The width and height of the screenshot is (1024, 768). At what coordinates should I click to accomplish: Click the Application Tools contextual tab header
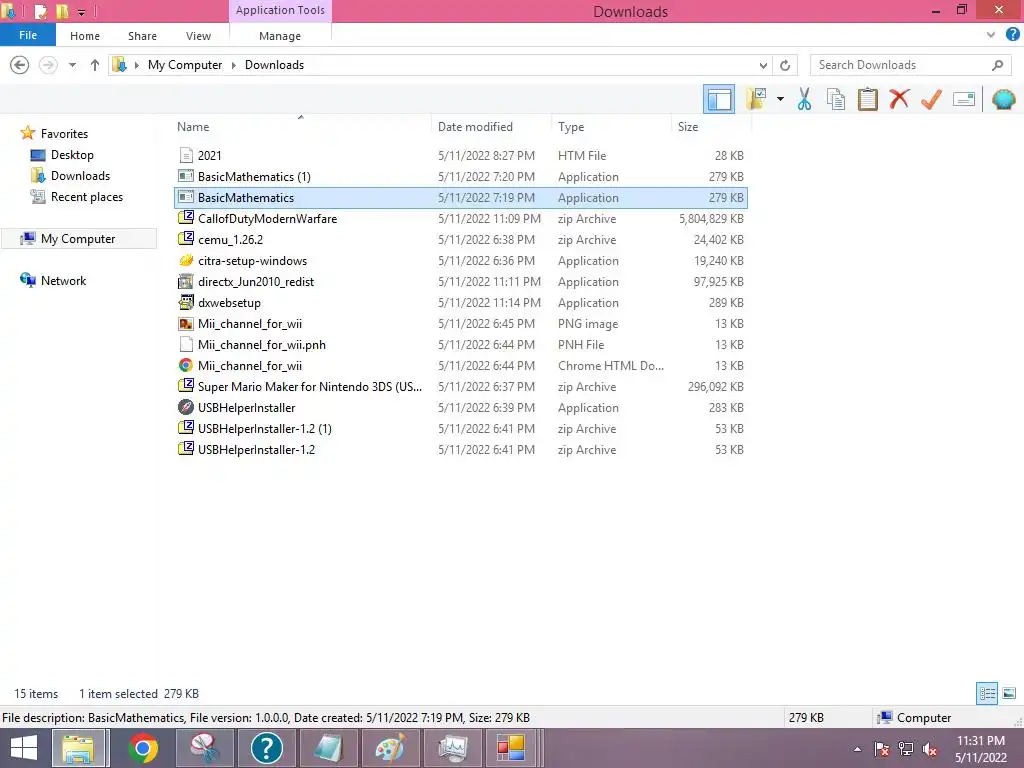tap(280, 10)
